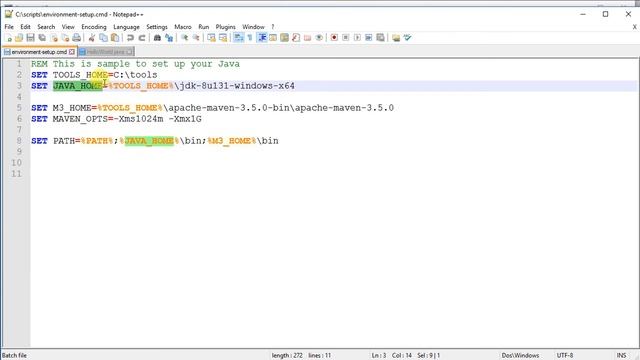Open Find with binoculars icon
Image resolution: width=640 pixels, height=360 pixels.
tap(157, 38)
